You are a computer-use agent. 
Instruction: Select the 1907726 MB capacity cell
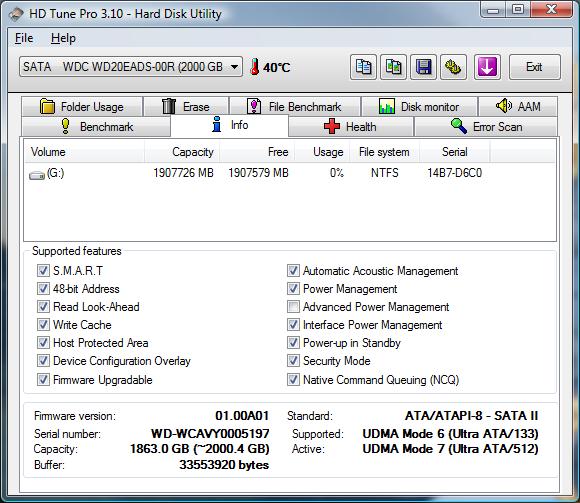point(183,173)
